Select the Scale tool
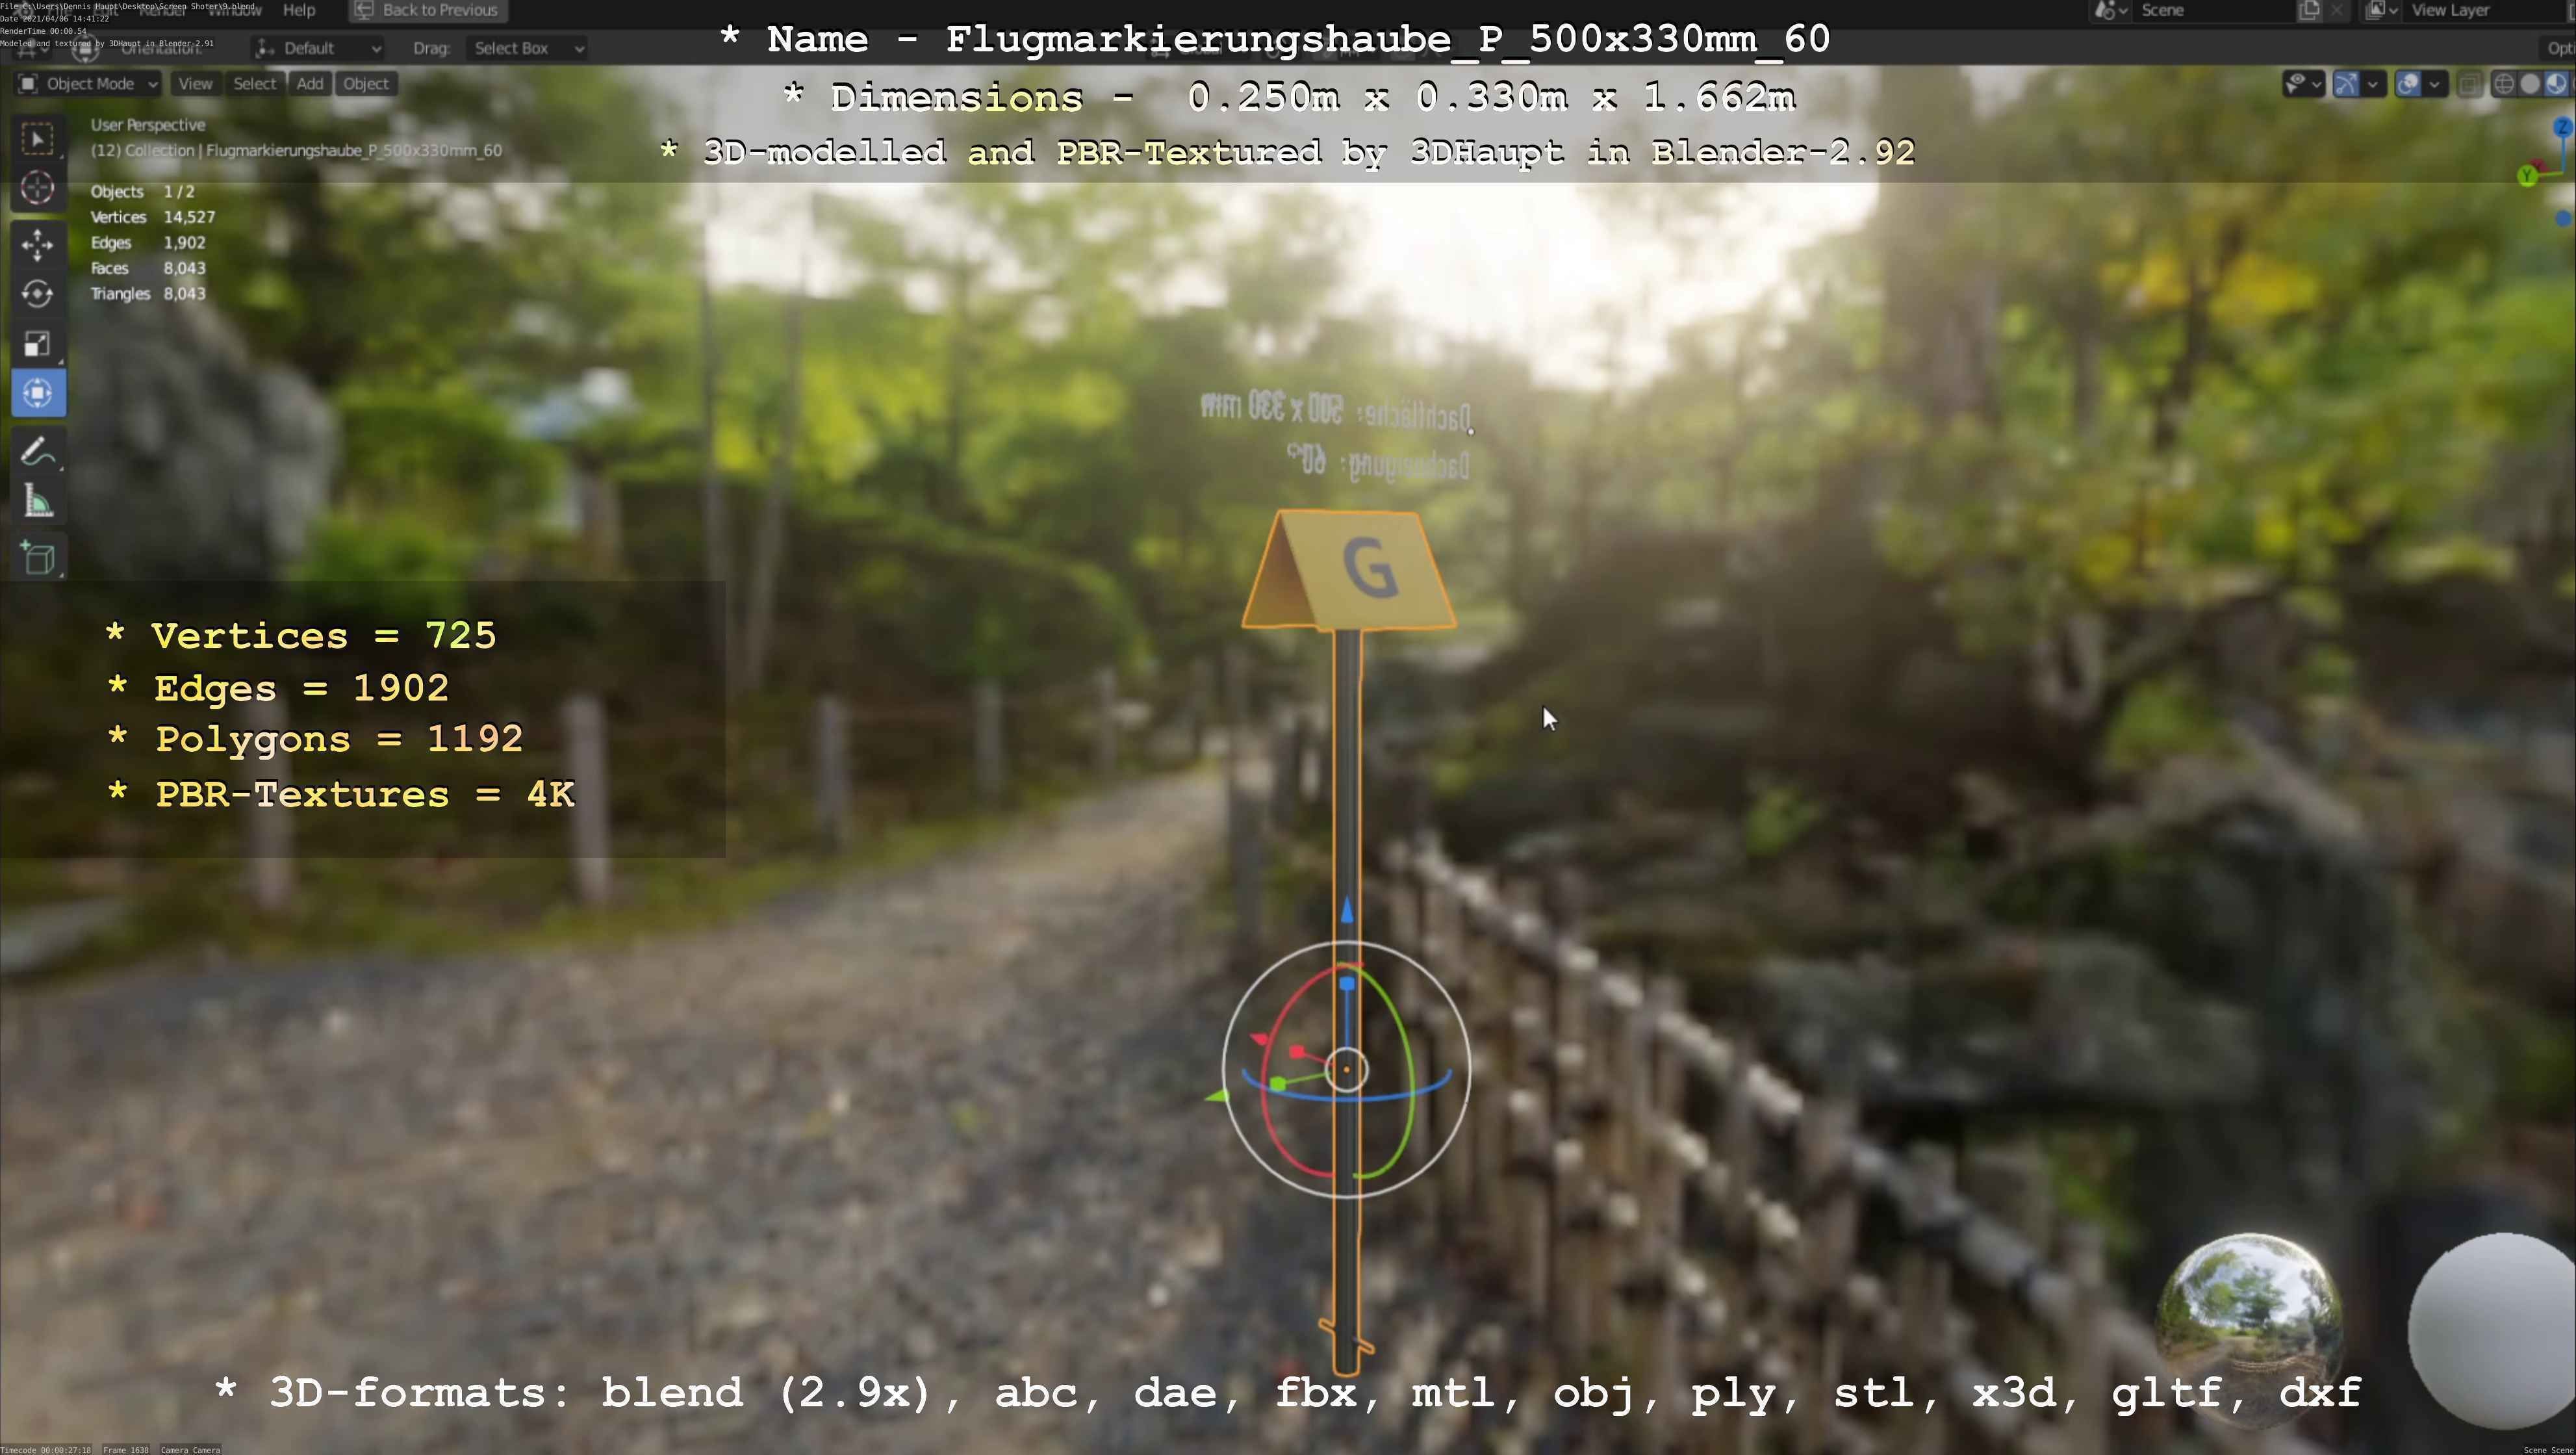The height and width of the screenshot is (1455, 2576). pos(38,344)
